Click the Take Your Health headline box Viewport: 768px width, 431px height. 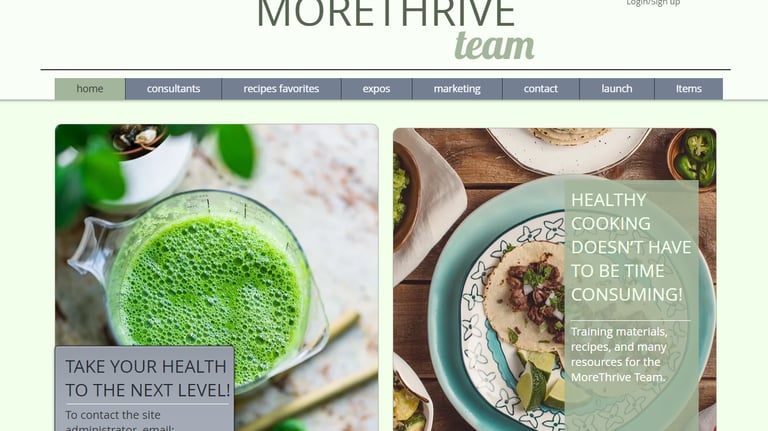tap(147, 378)
